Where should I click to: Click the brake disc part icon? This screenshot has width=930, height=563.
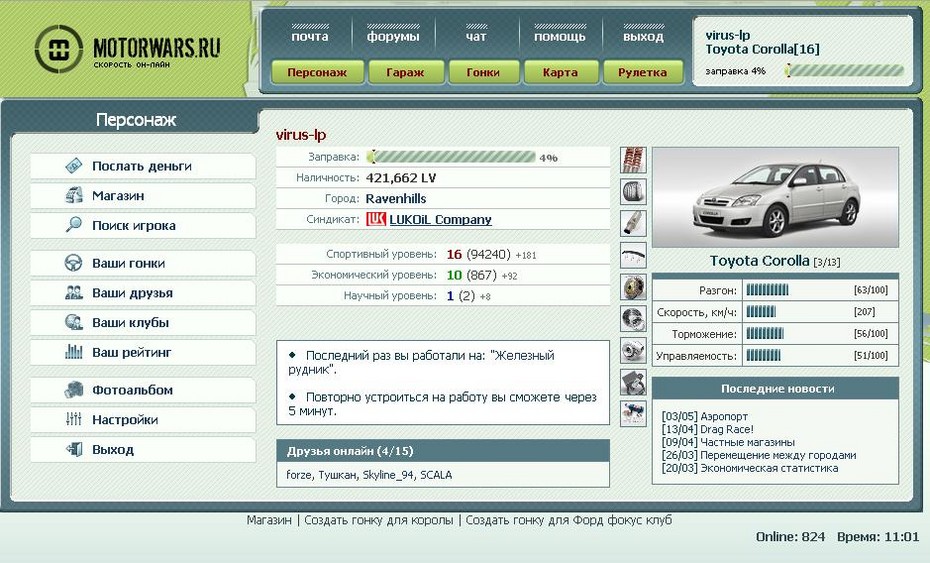633,319
